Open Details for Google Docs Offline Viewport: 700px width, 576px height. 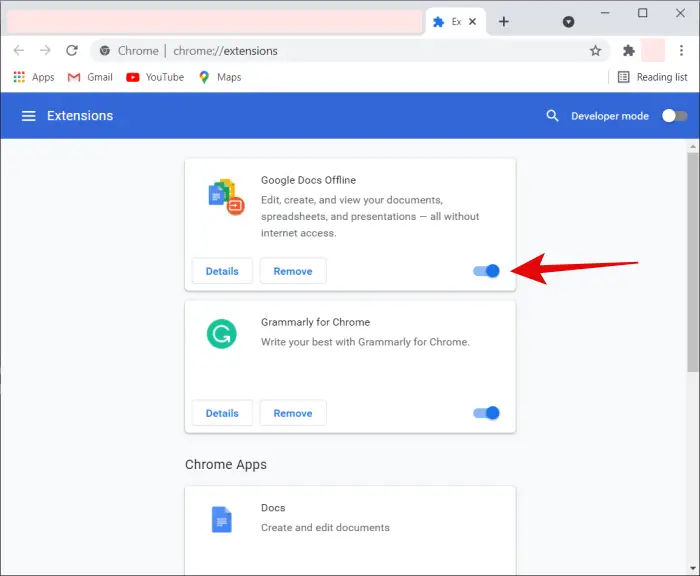tap(222, 271)
